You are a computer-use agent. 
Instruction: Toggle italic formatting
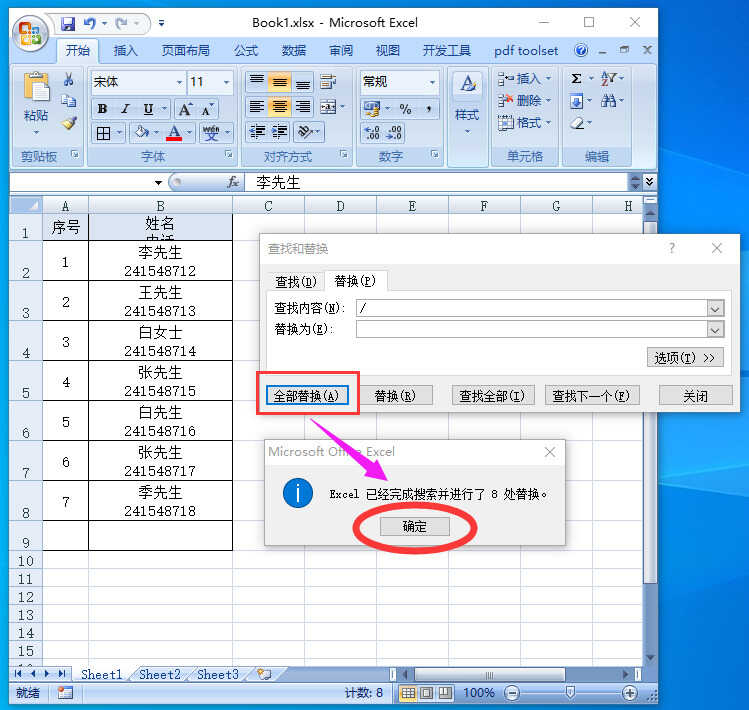(x=126, y=109)
